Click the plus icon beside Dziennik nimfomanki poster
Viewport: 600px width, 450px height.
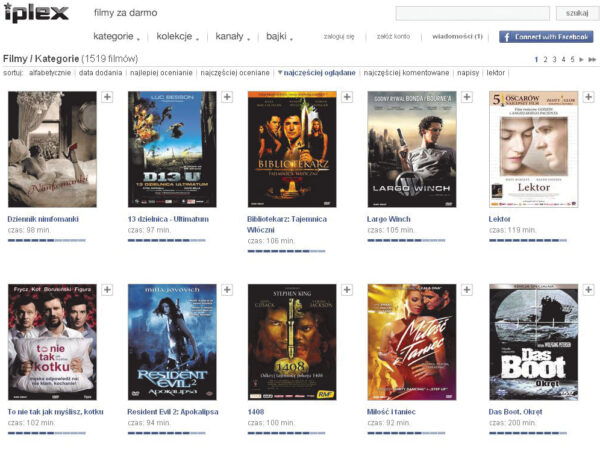(107, 97)
